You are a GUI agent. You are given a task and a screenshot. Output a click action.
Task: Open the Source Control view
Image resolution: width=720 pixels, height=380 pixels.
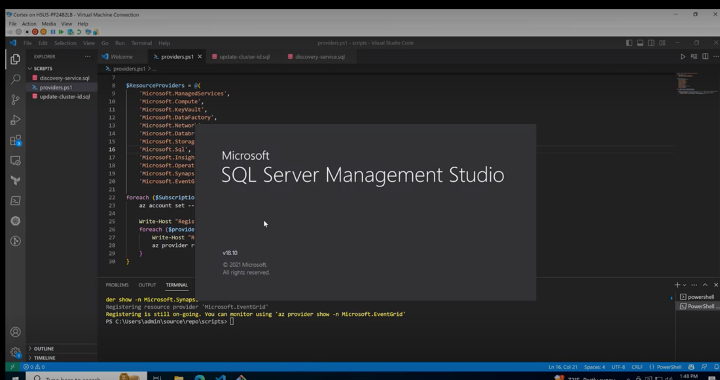[x=15, y=99]
